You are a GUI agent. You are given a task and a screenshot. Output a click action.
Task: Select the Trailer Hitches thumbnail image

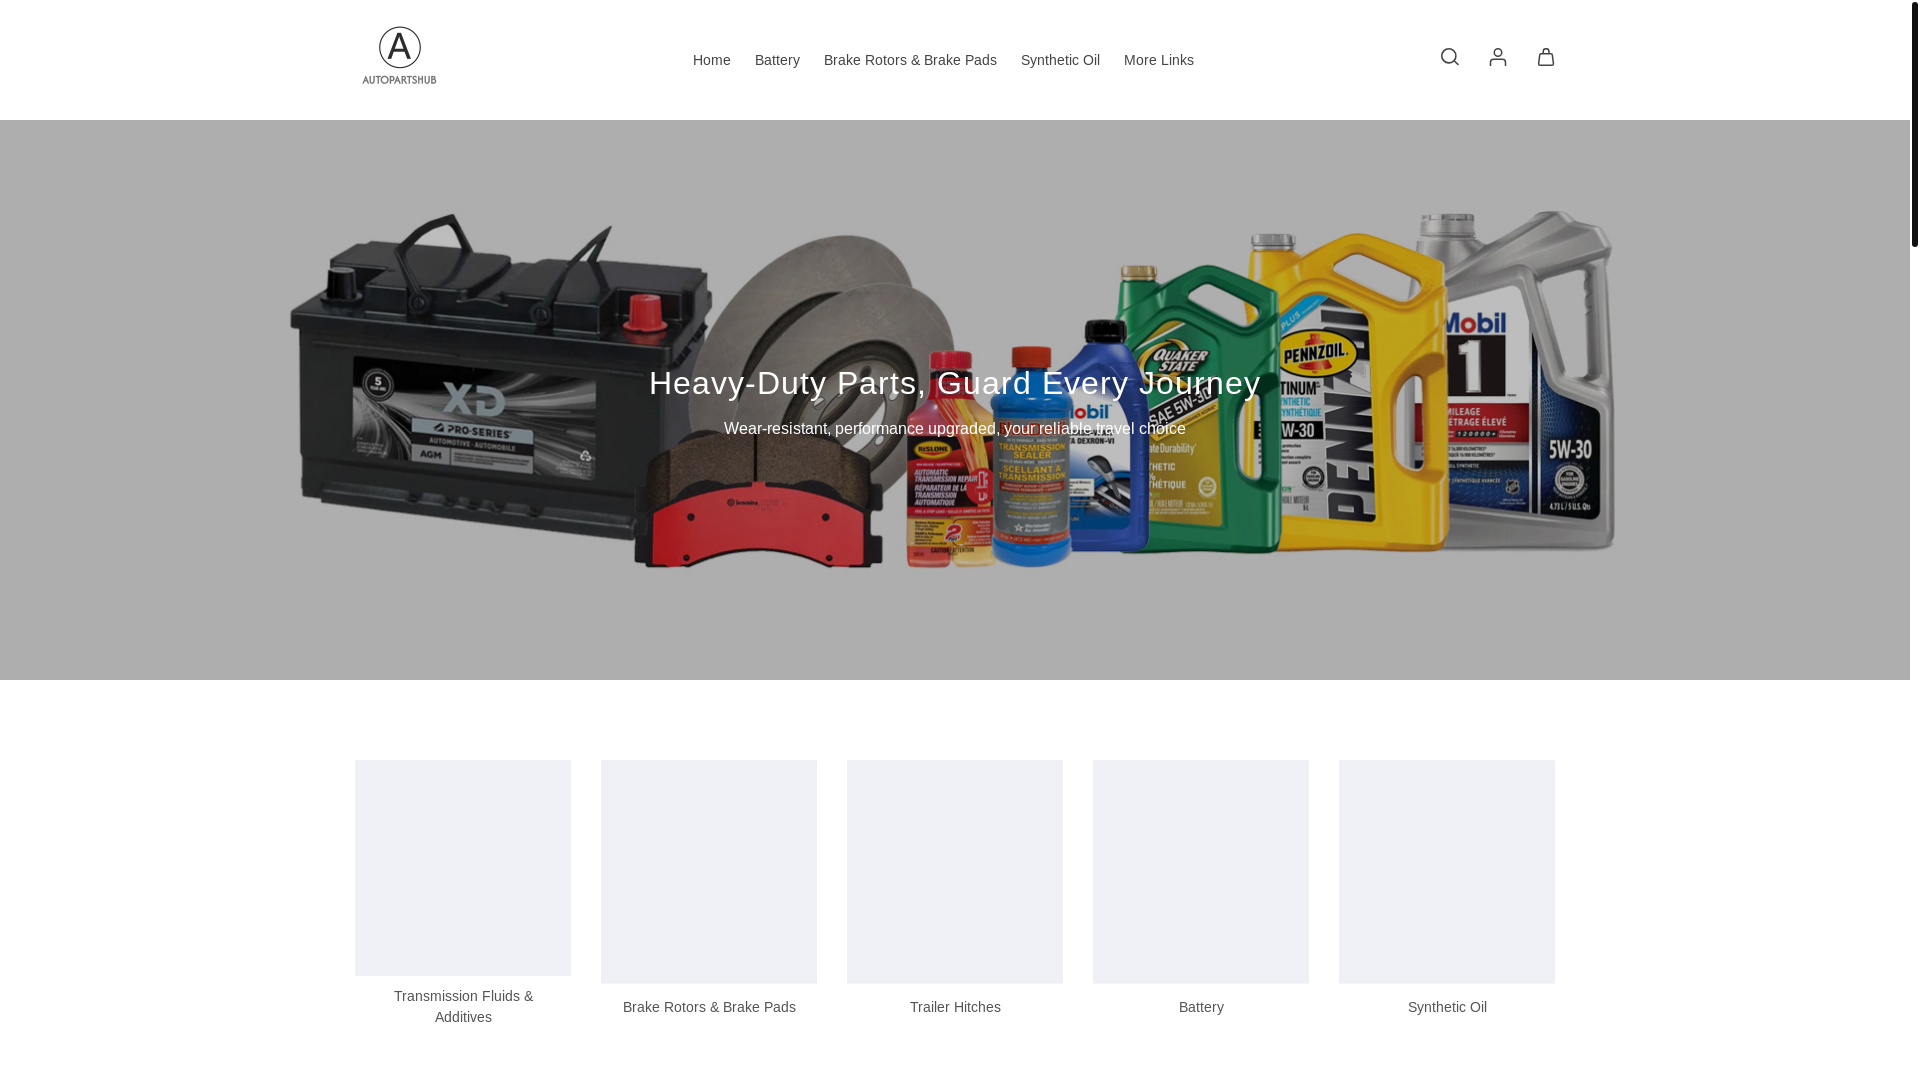[x=955, y=871]
